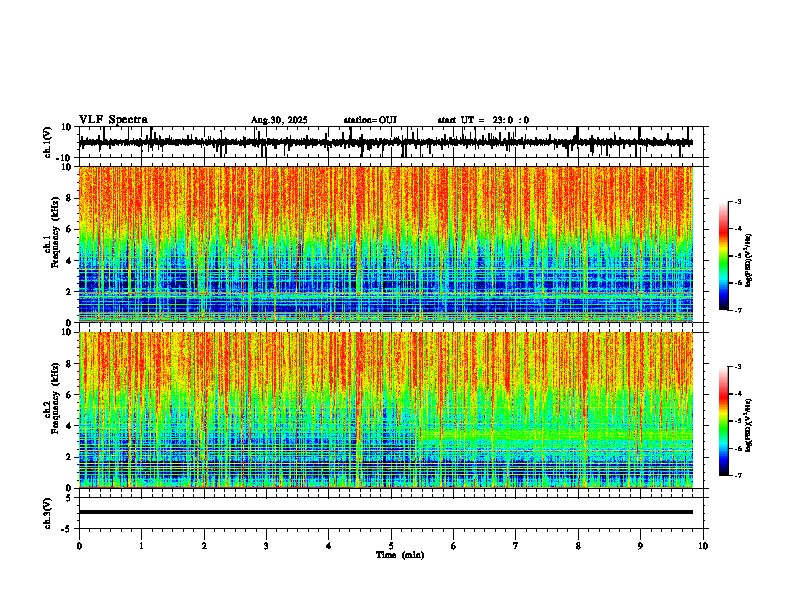The height and width of the screenshot is (612, 792).
Task: Click time axis tick label "1"
Action: point(141,546)
